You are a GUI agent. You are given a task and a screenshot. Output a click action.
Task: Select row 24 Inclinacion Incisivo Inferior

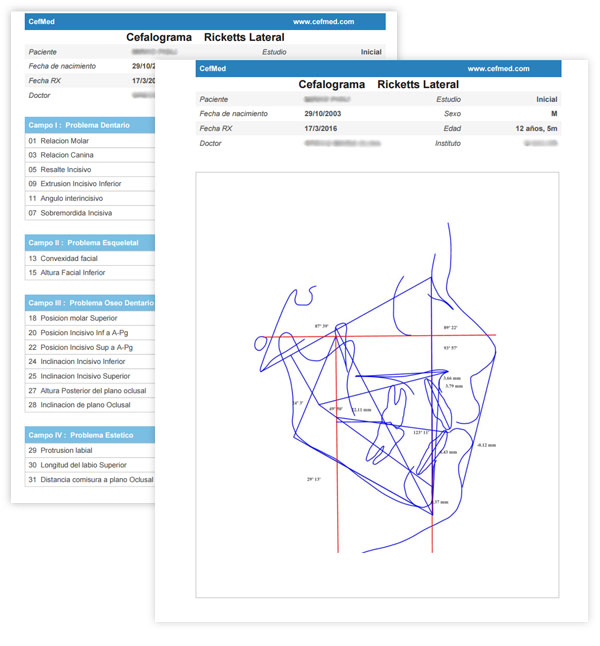click(x=90, y=362)
